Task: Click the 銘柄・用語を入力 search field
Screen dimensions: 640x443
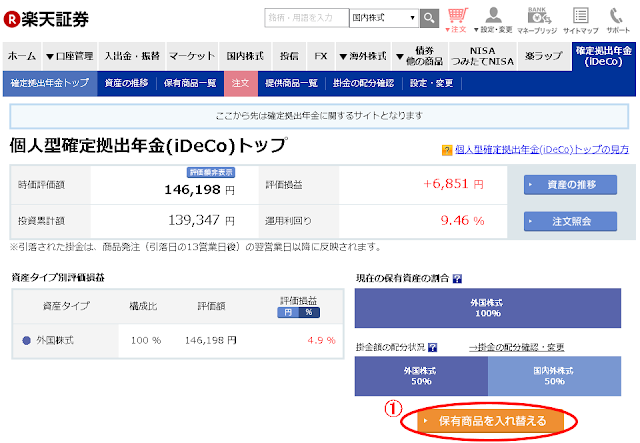Action: click(x=307, y=18)
